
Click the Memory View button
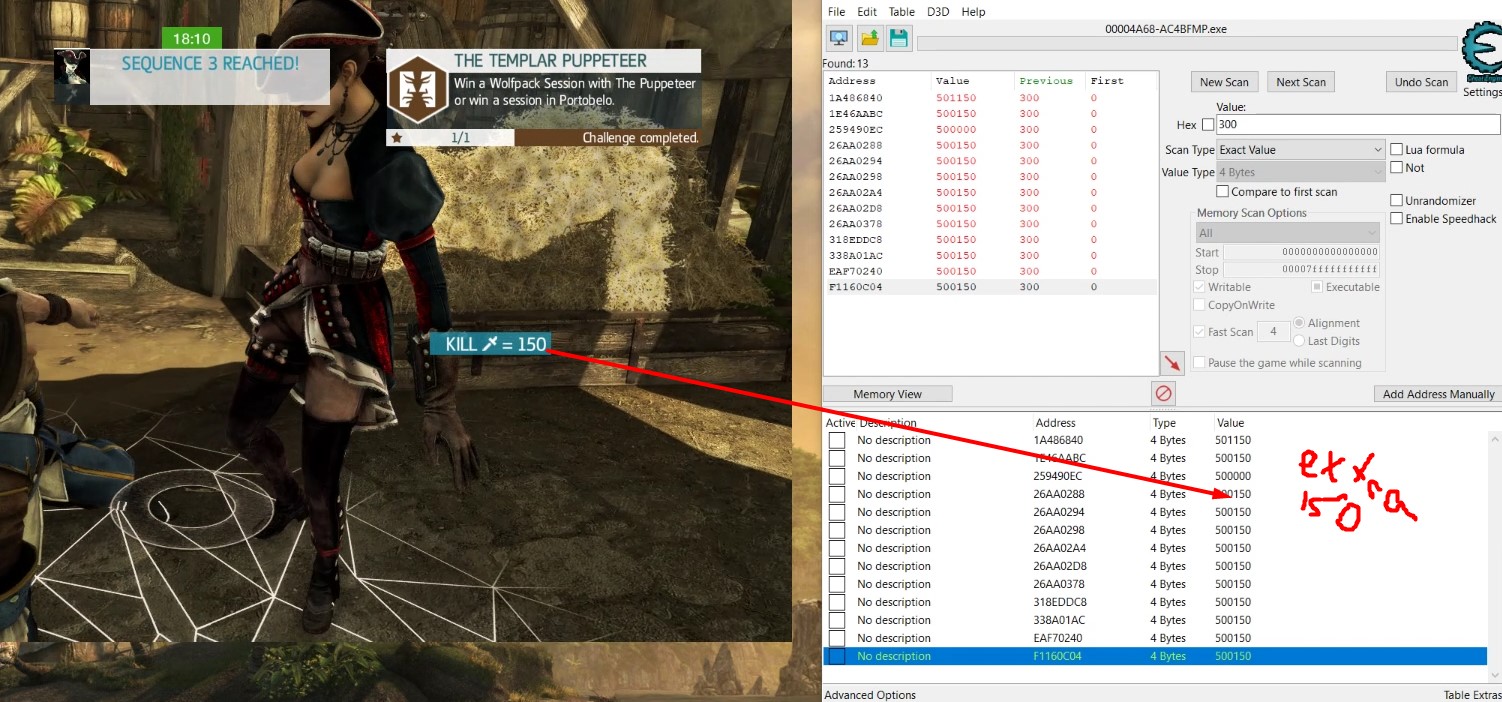coord(887,394)
